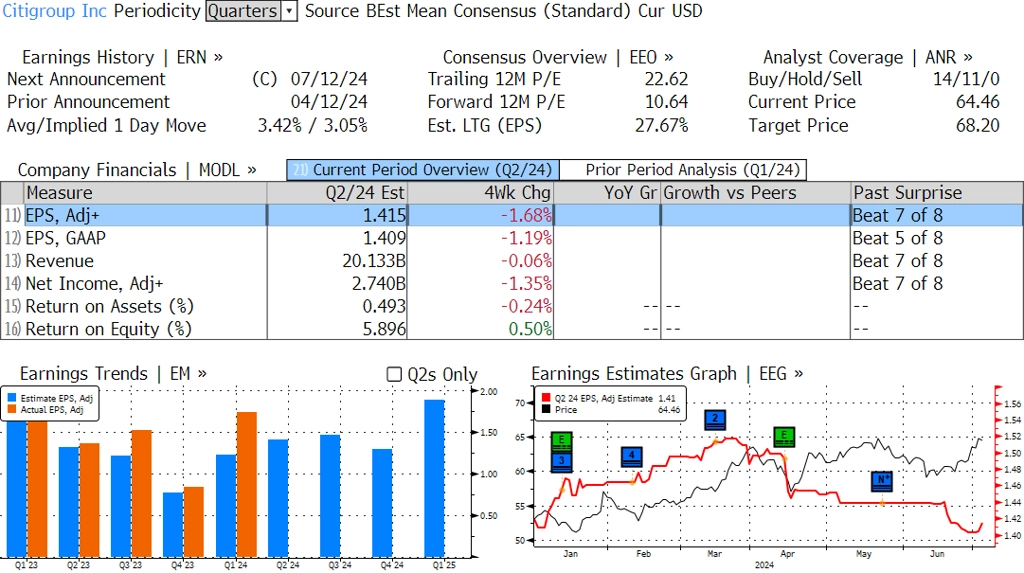This screenshot has width=1024, height=573.
Task: Open the Periodicity dropdown arrow
Action: click(x=289, y=11)
